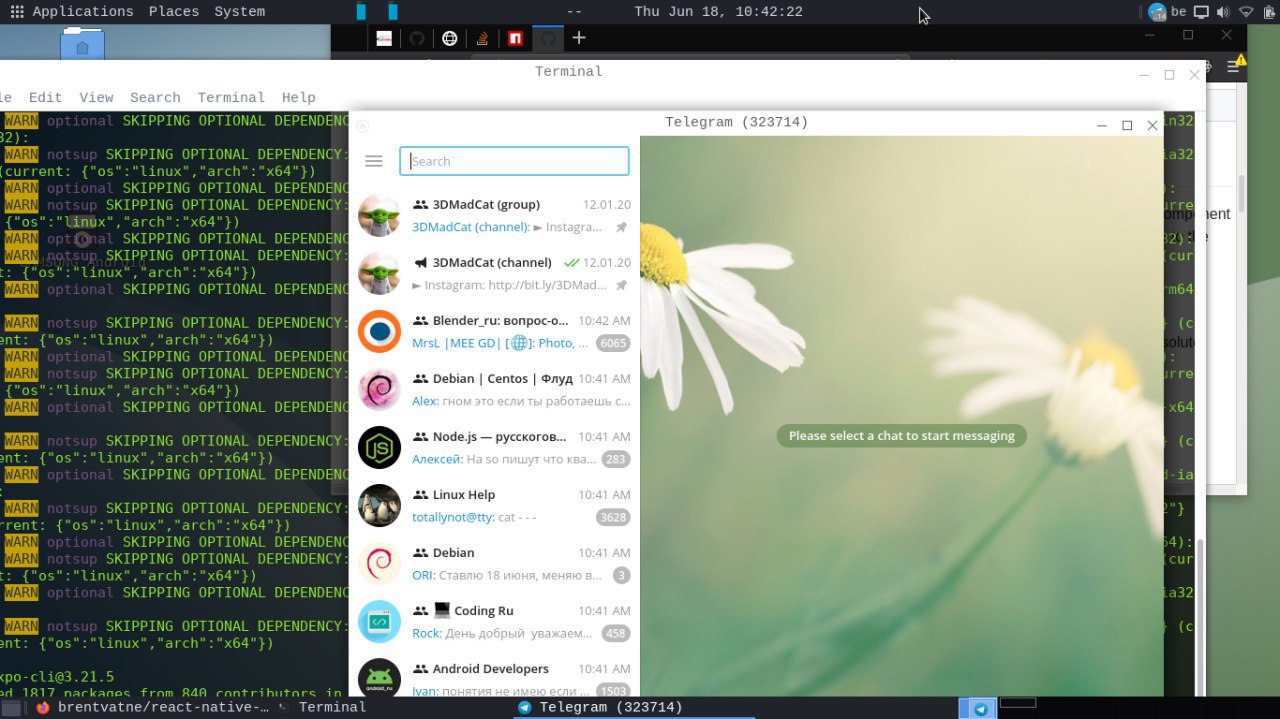
Task: Click the Coding Ru chat avatar
Action: click(x=379, y=621)
